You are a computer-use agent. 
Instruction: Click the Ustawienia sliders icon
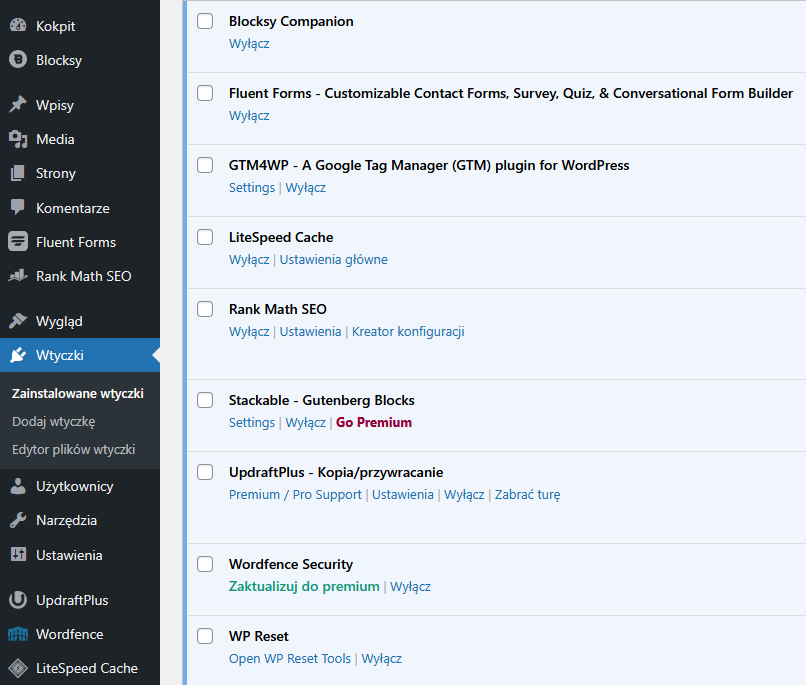18,554
